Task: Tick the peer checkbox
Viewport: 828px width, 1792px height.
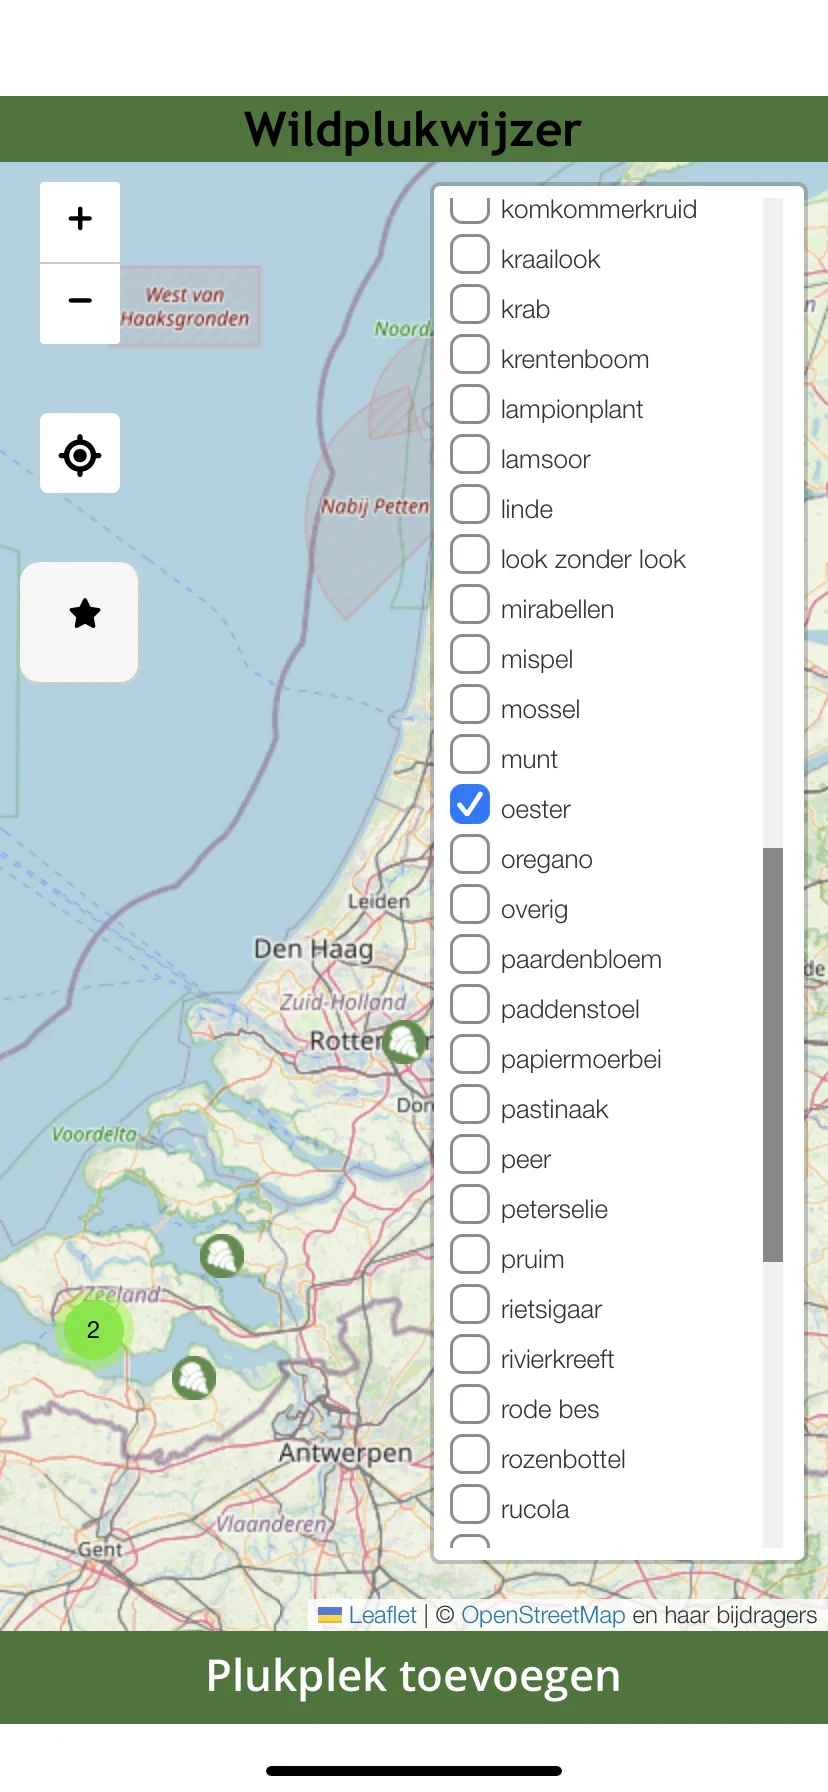Action: (x=470, y=1154)
